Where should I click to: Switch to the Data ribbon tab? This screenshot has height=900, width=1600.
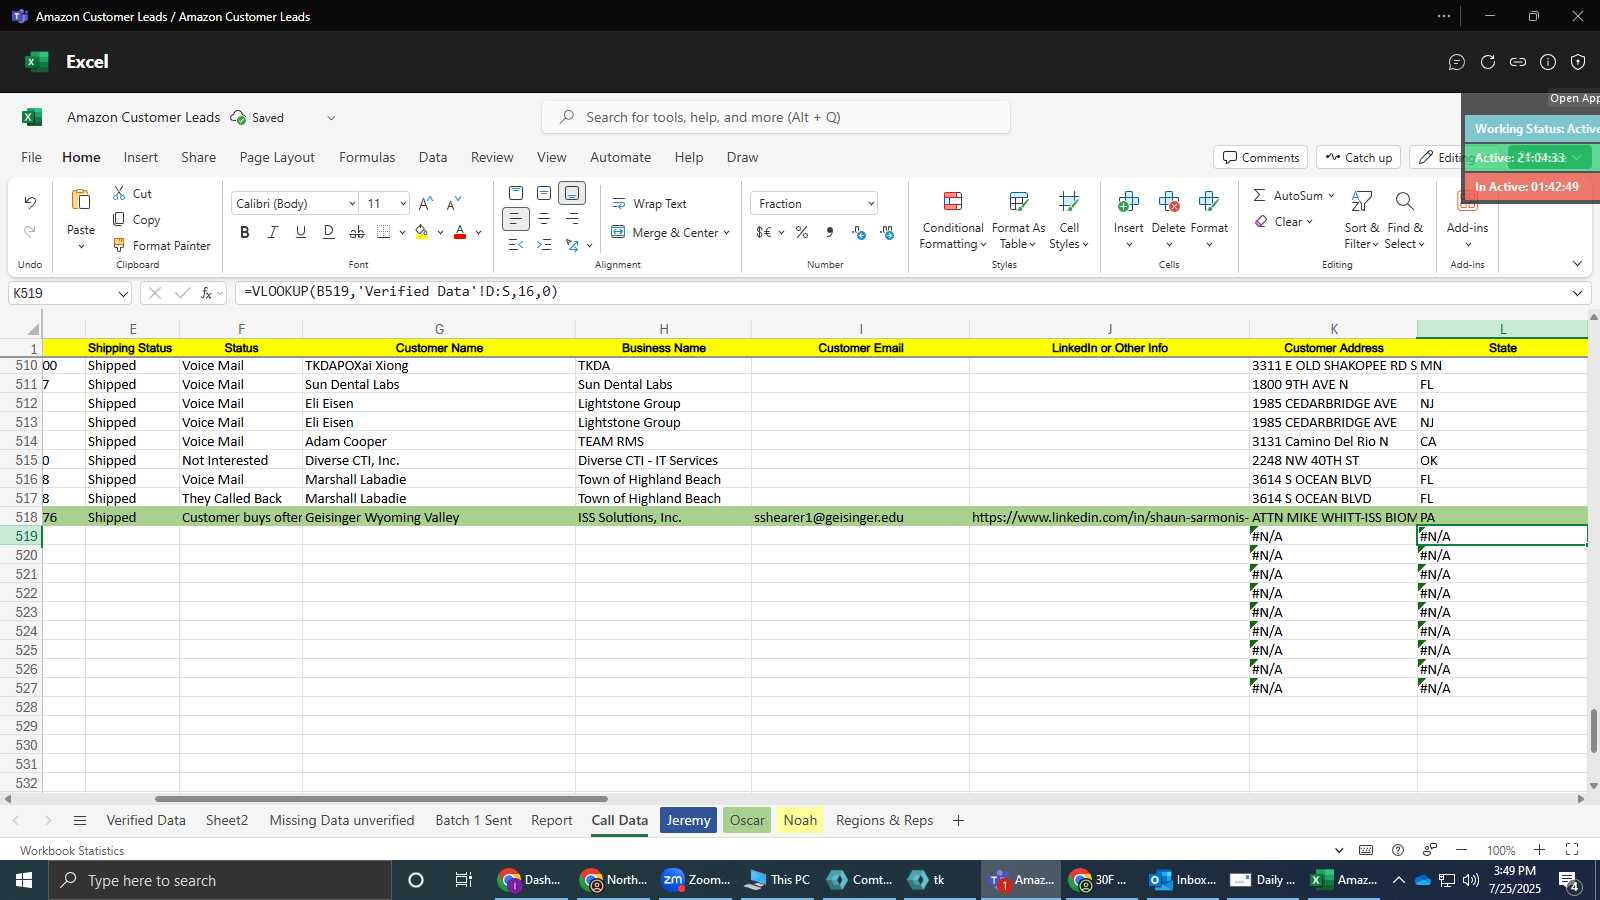click(433, 157)
